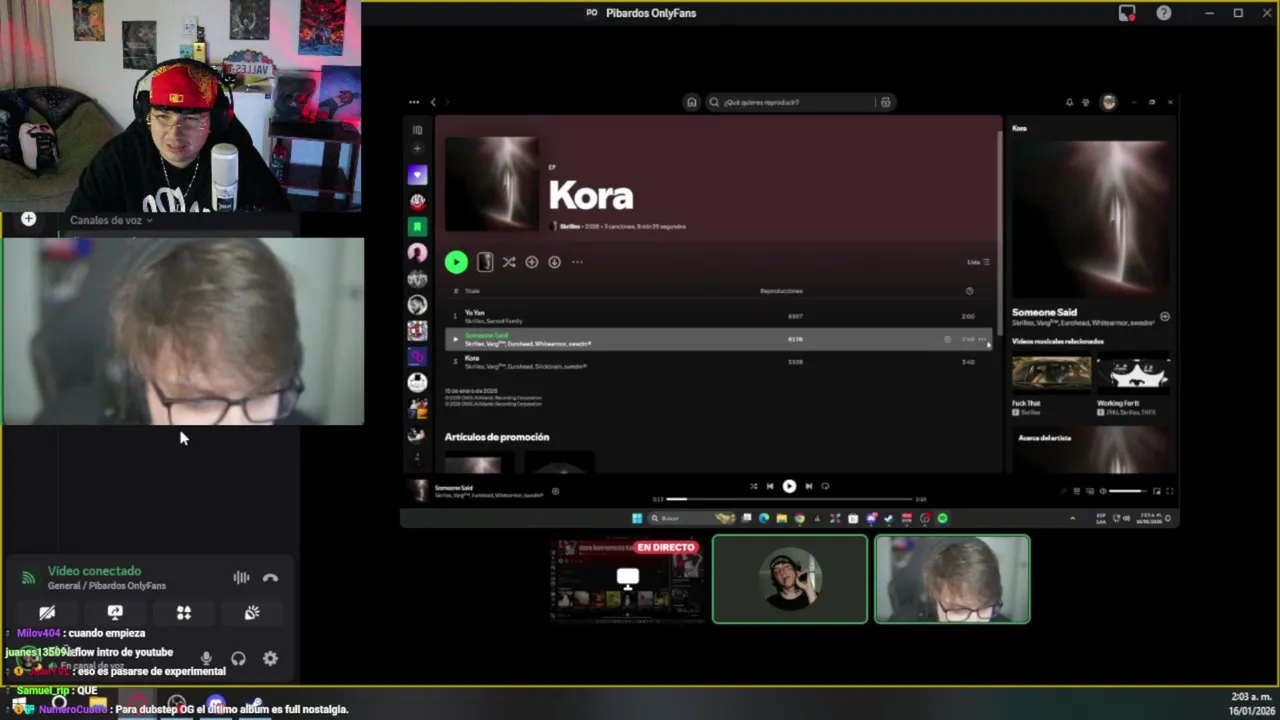
Task: Create a new playlist with sidebar plus
Action: pos(417,148)
